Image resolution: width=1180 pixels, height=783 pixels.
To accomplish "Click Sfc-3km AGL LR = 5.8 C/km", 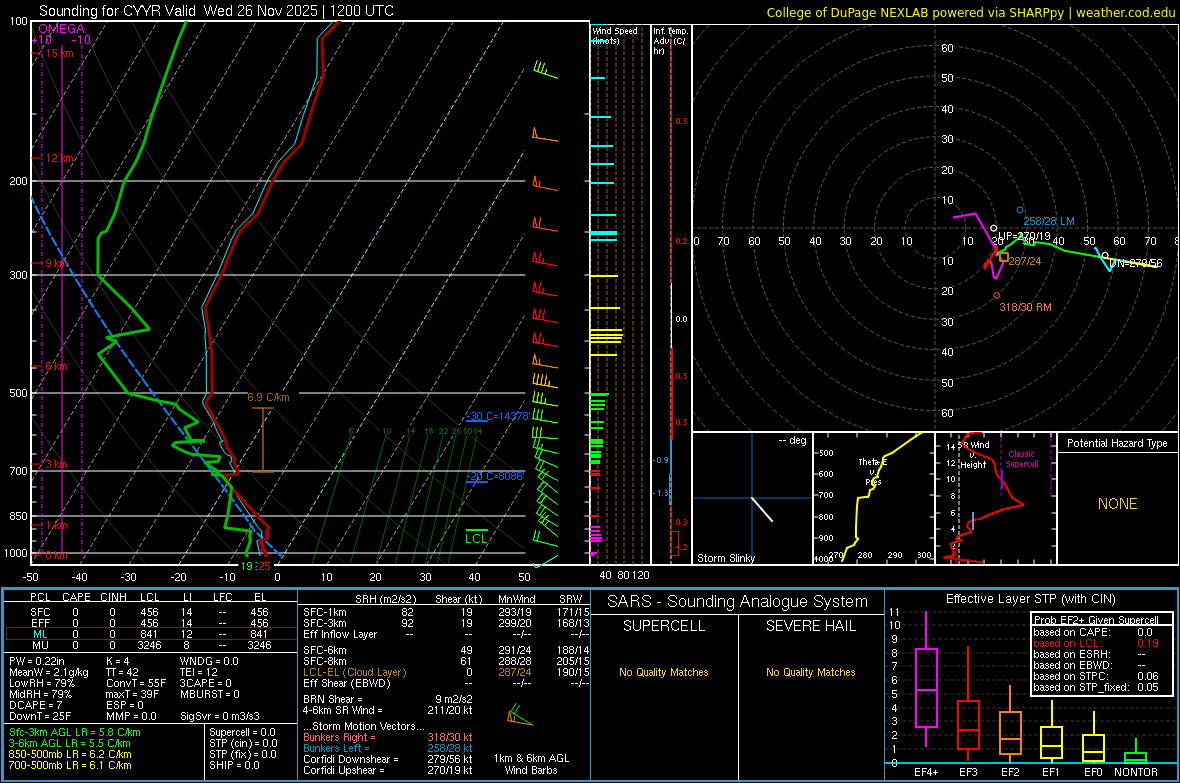I will point(75,732).
